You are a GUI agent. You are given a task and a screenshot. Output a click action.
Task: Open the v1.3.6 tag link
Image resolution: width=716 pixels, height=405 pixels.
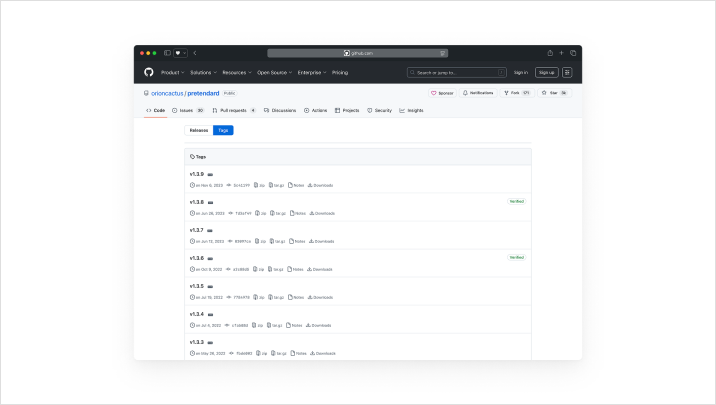(197, 258)
